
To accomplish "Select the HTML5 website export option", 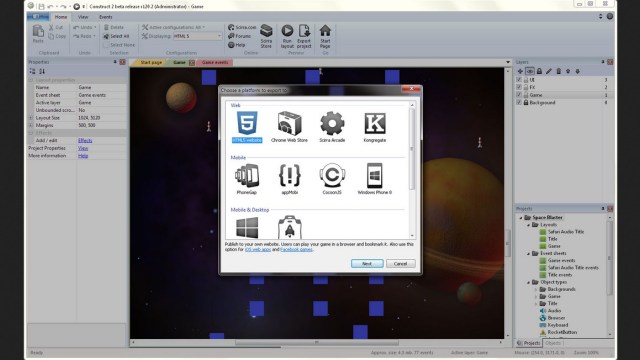I will [x=247, y=127].
